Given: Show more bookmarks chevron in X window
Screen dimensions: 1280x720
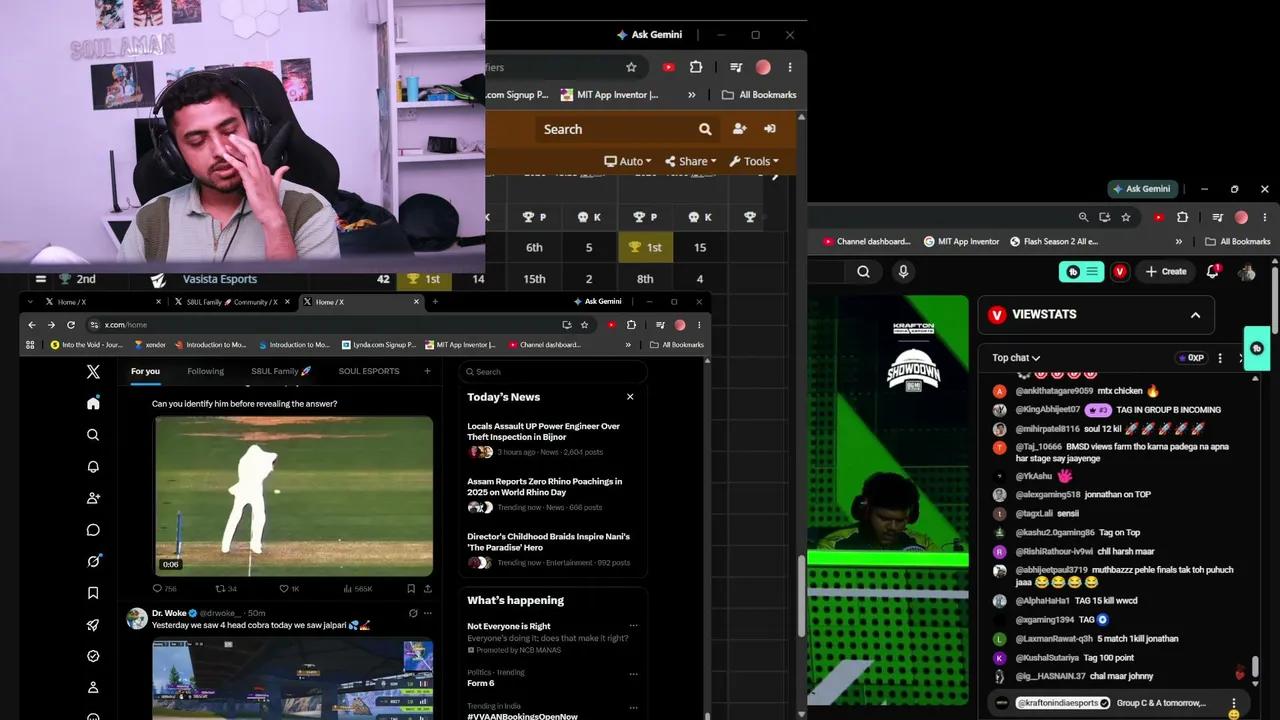Looking at the screenshot, I should (x=628, y=345).
